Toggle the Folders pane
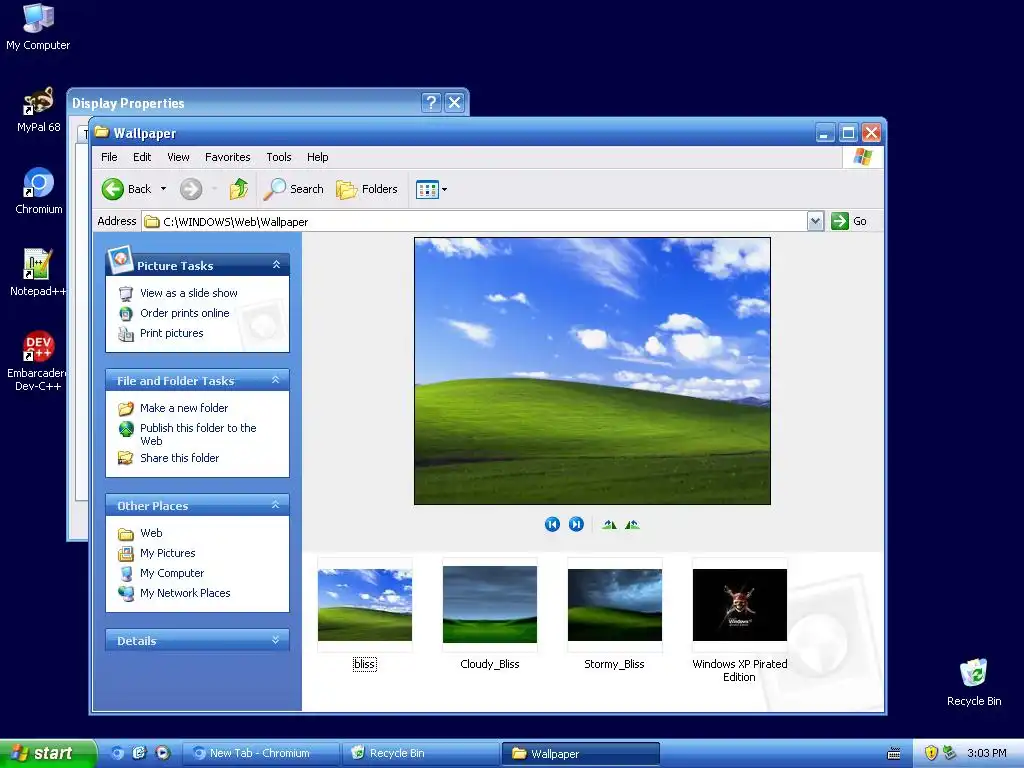The width and height of the screenshot is (1024, 768). coord(366,189)
